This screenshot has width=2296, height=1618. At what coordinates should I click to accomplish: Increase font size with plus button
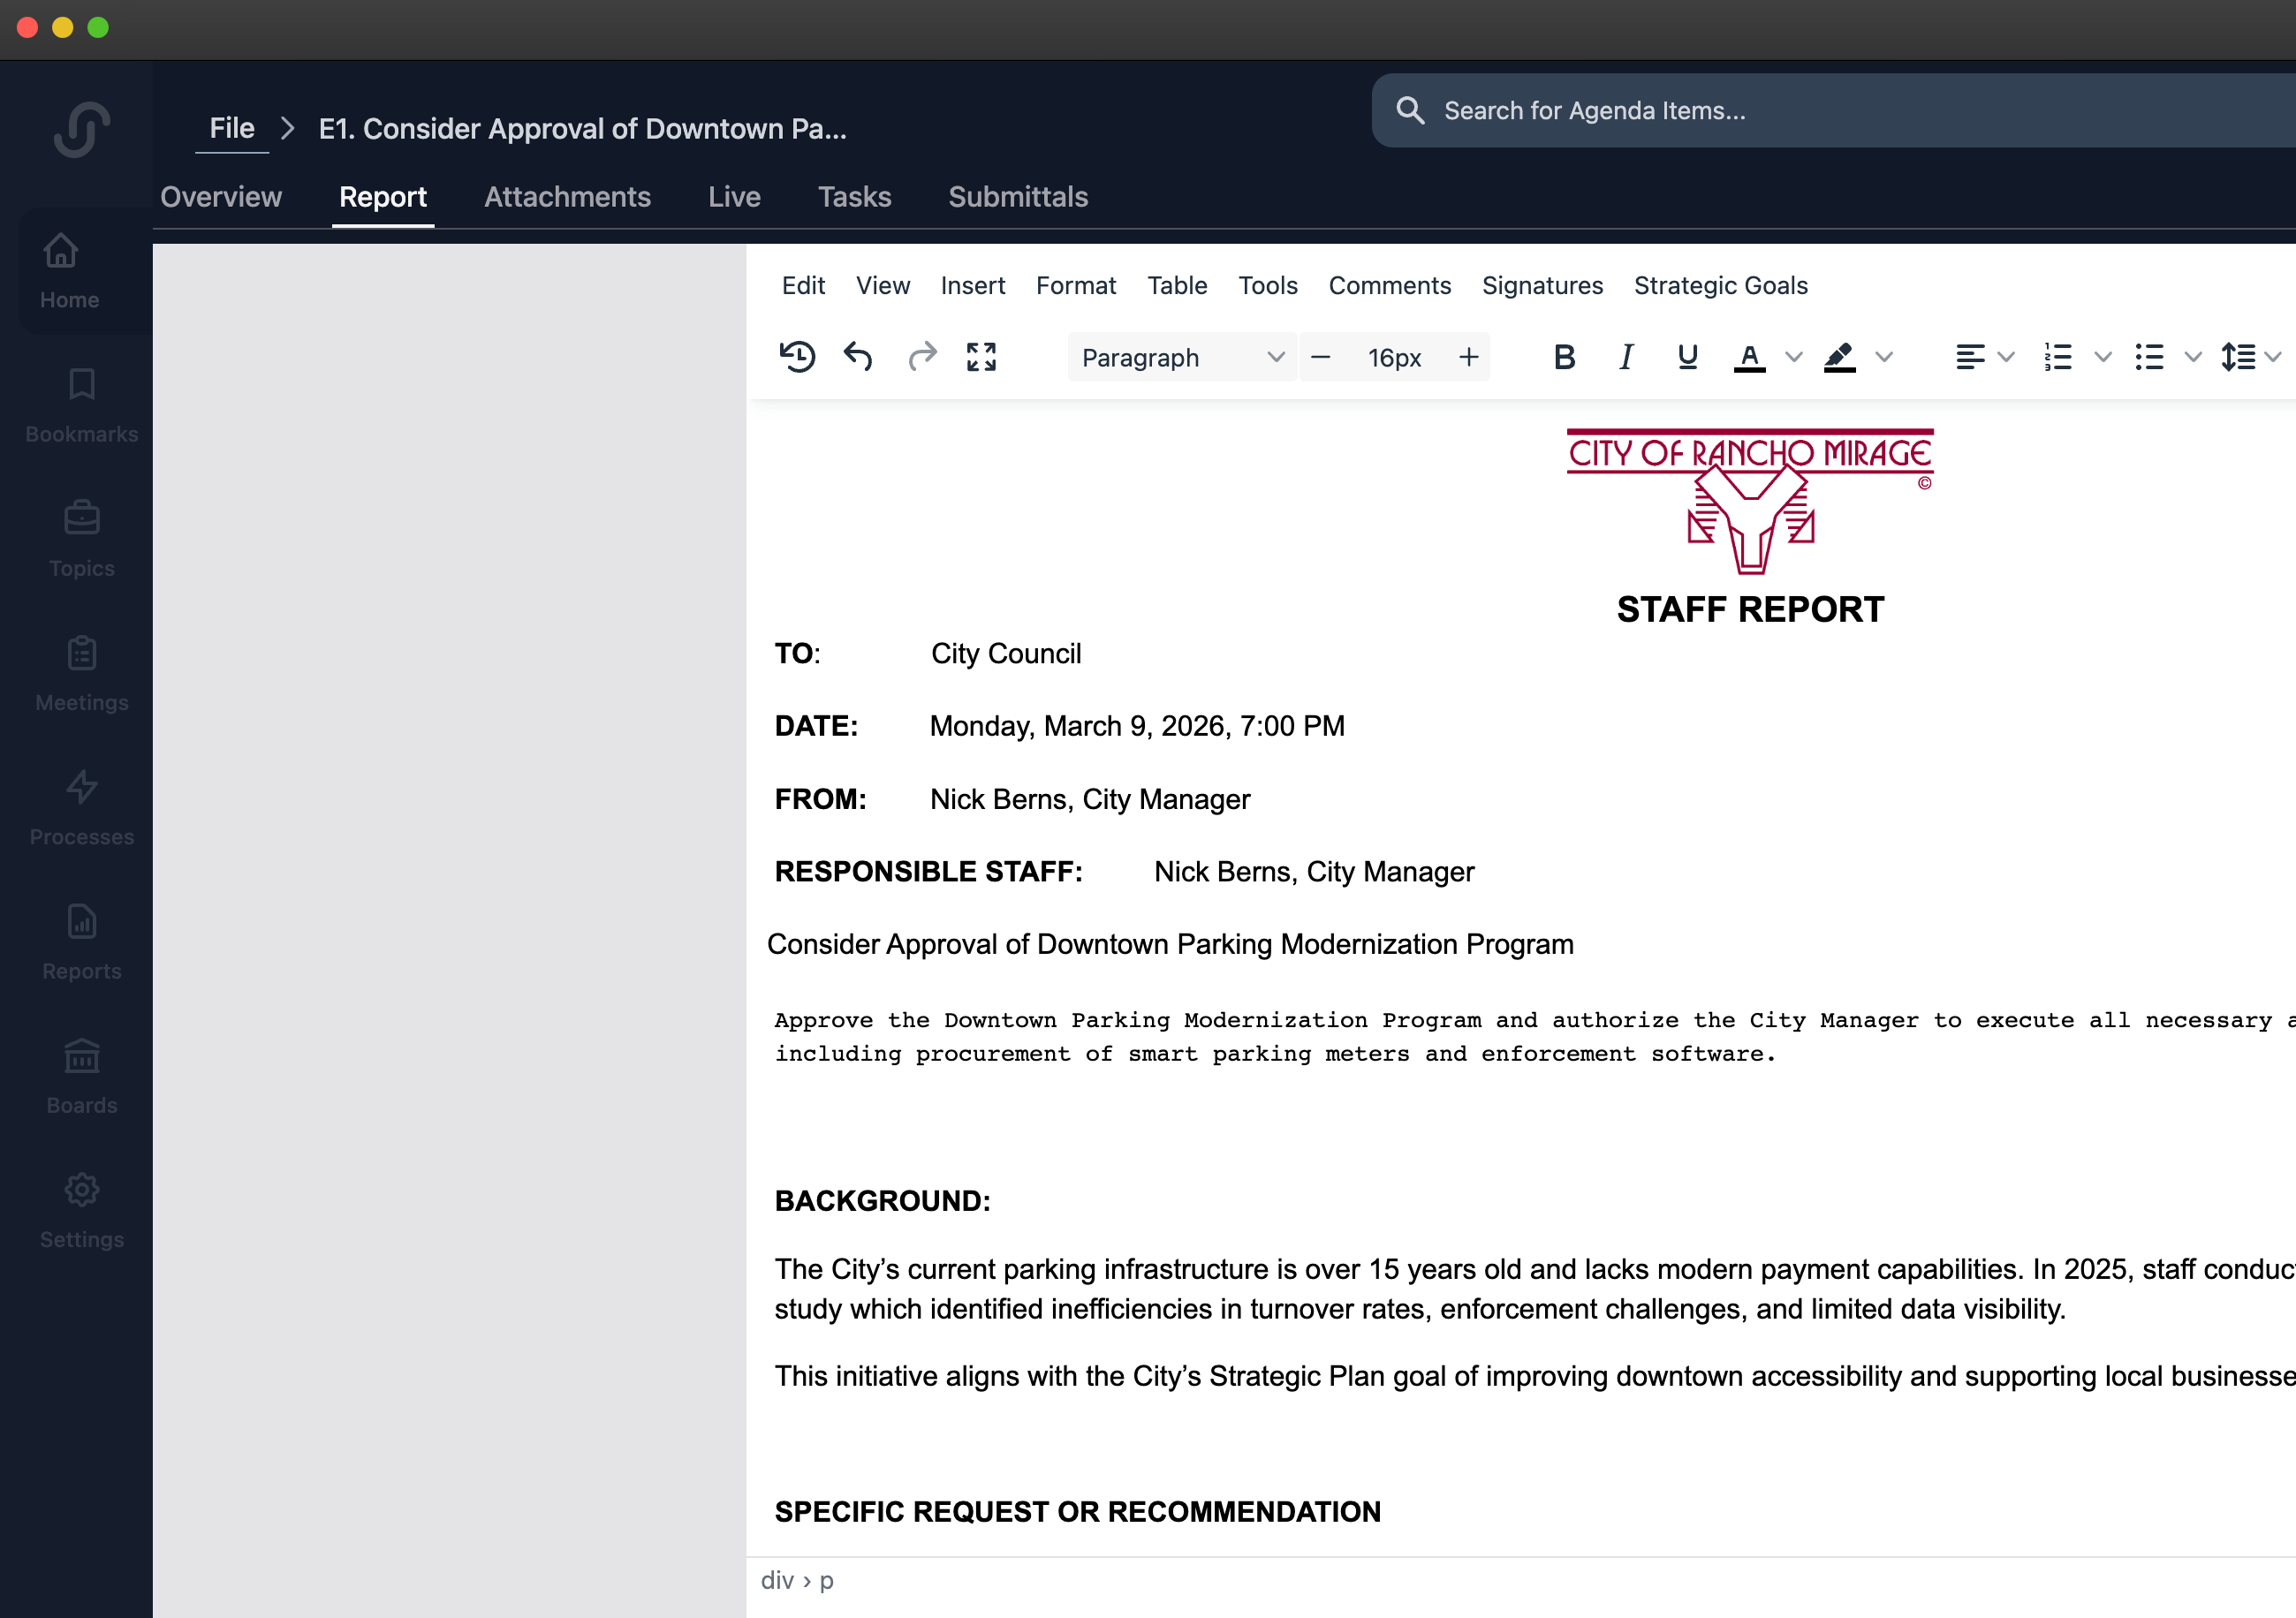click(1468, 357)
